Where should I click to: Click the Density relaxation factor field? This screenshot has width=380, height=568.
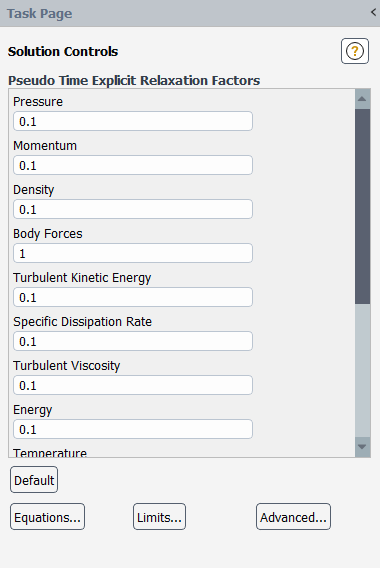point(133,209)
